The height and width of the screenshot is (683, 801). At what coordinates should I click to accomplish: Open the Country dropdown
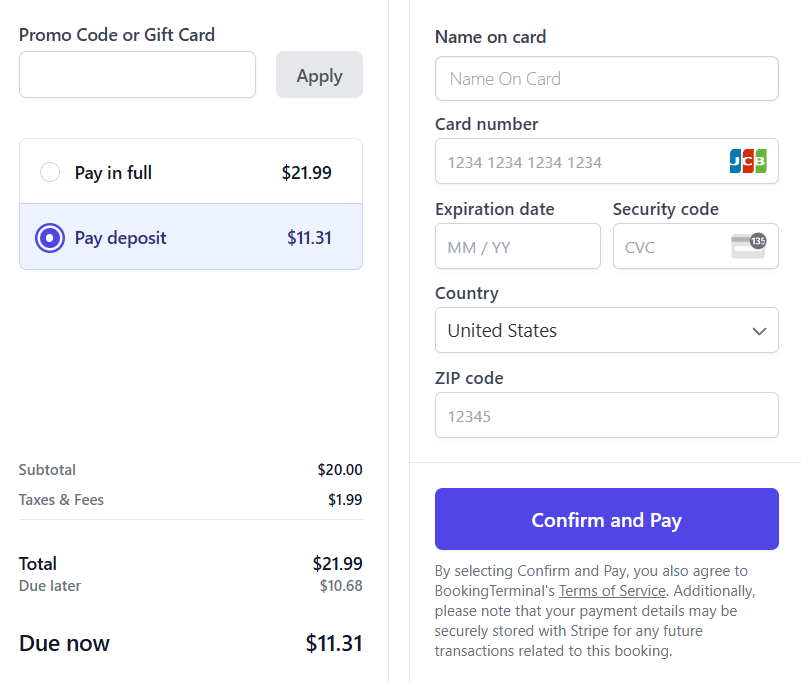click(607, 330)
